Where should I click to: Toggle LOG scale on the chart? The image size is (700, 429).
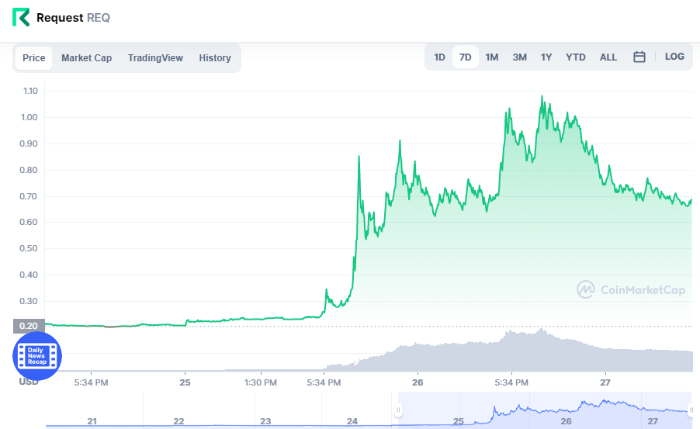[x=674, y=57]
